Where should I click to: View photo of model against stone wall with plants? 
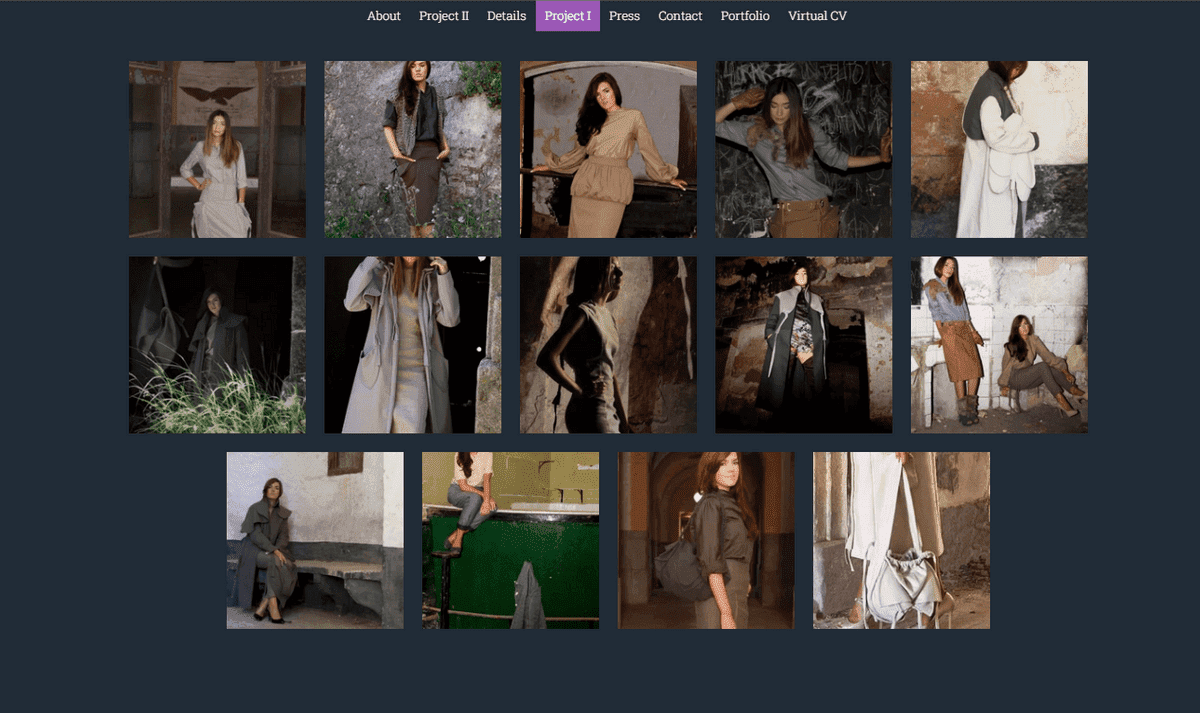[x=413, y=149]
